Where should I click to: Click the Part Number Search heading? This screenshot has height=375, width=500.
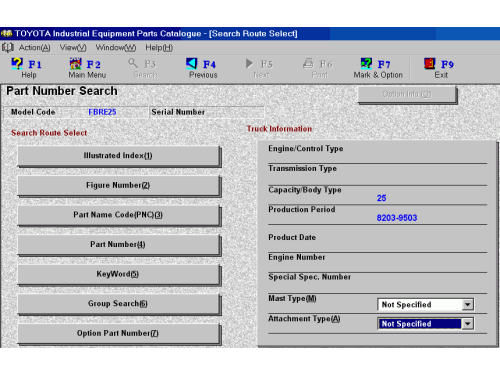pyautogui.click(x=62, y=91)
